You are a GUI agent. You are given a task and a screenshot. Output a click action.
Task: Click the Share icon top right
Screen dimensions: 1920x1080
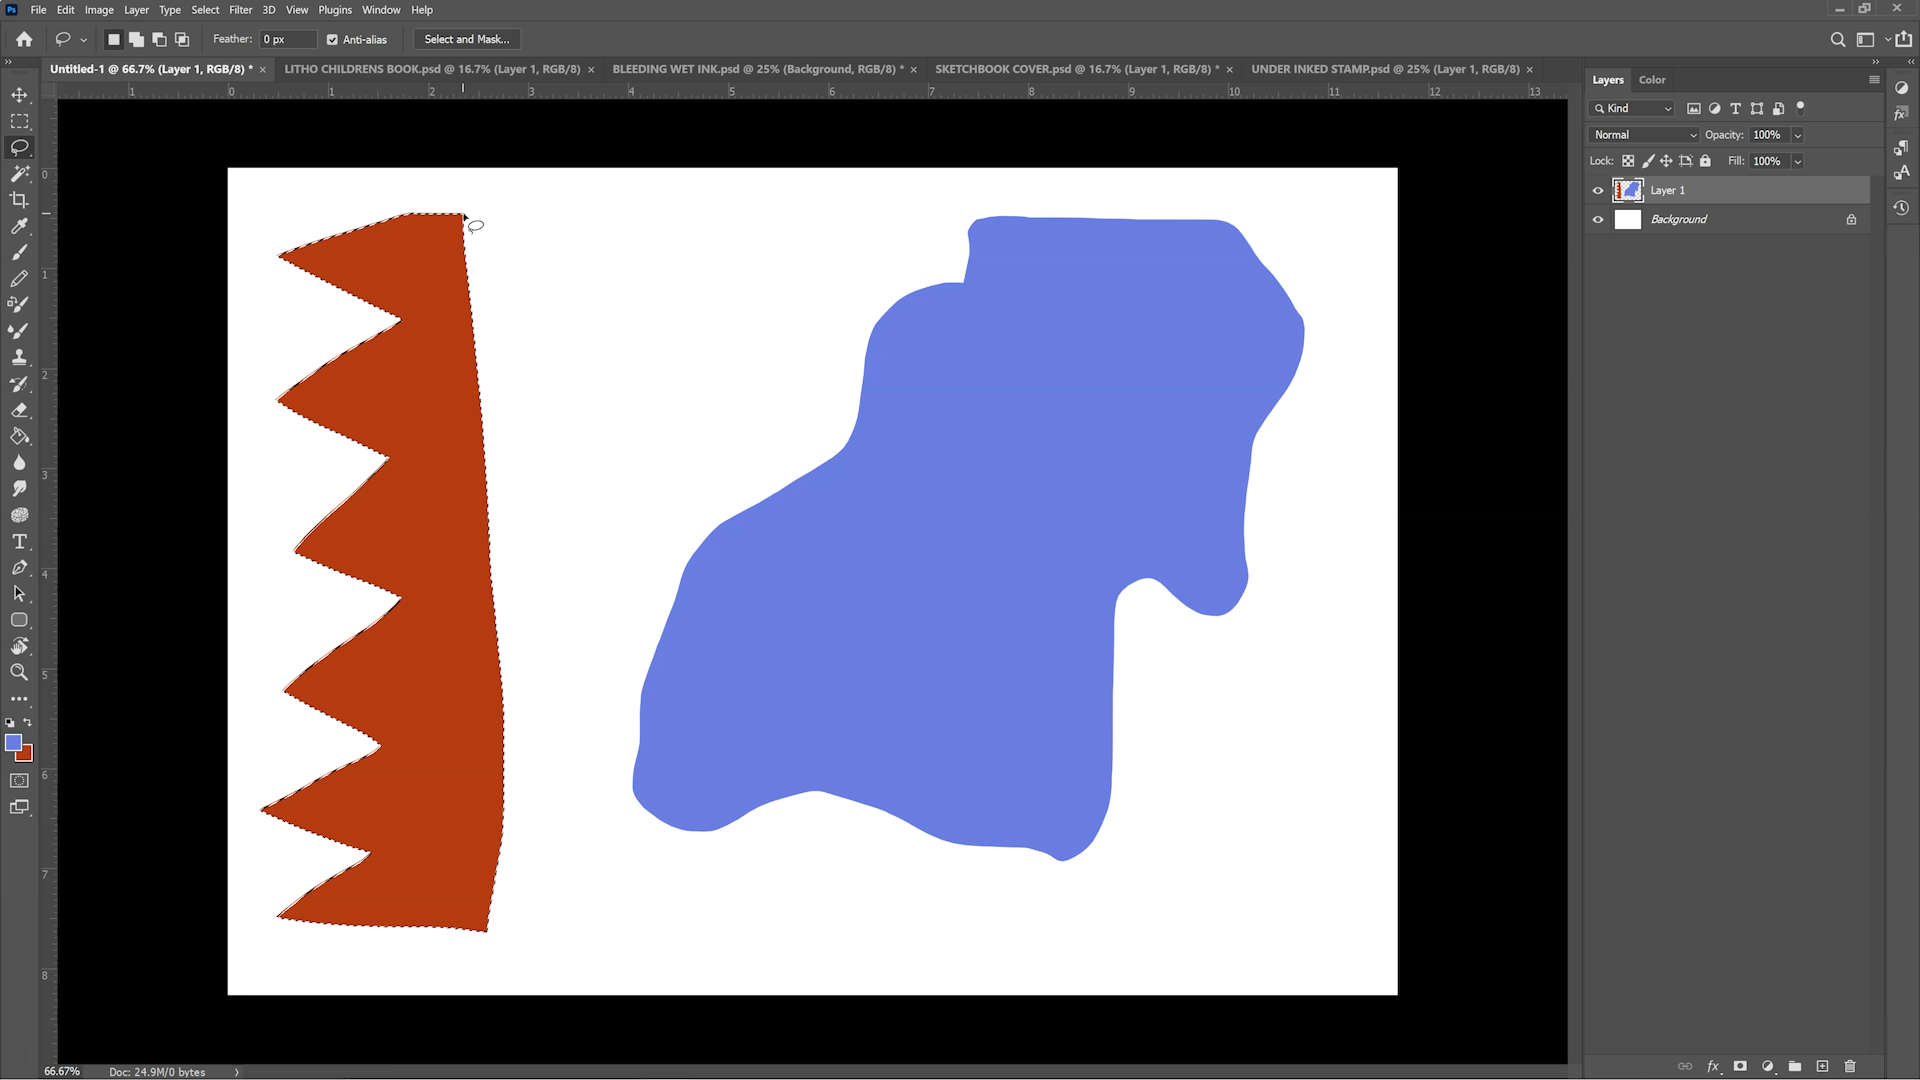coord(1903,39)
